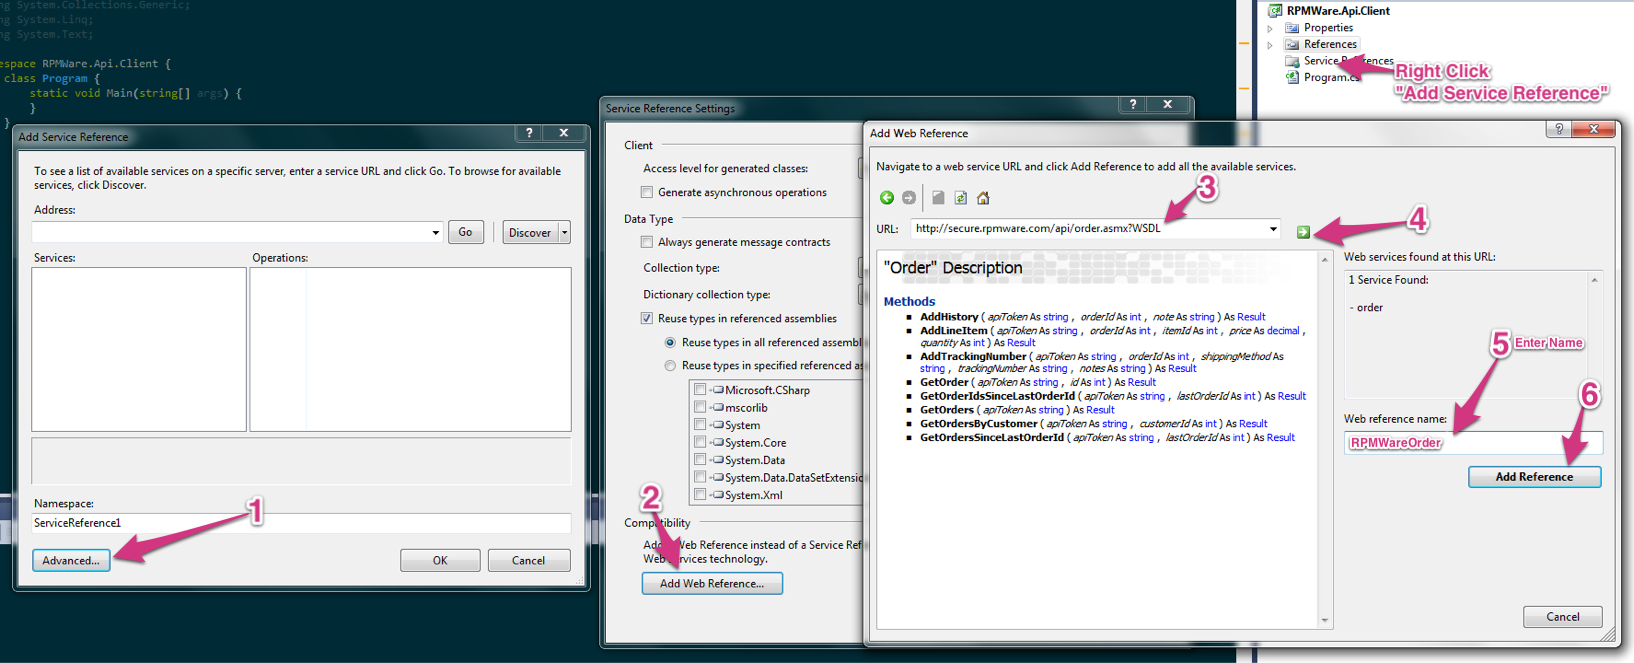
Task: Open the Discover button dropdown arrow
Action: pos(565,233)
